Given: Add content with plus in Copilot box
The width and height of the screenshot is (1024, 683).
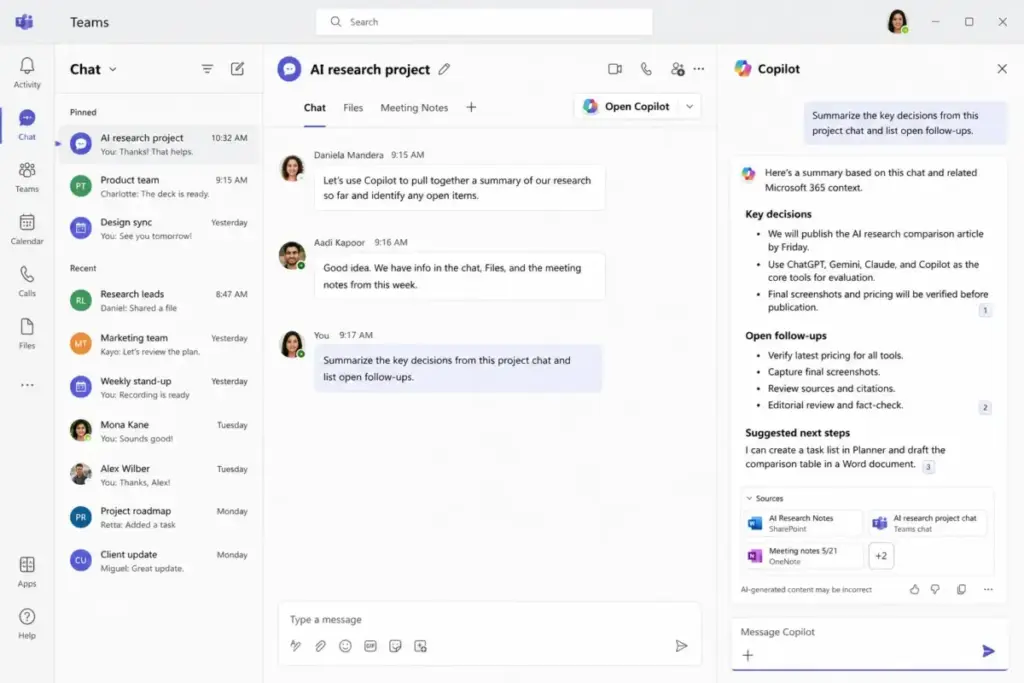Looking at the screenshot, I should tap(748, 655).
